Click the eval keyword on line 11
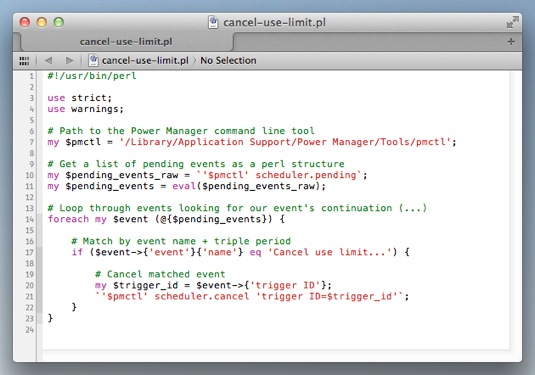 pos(184,186)
